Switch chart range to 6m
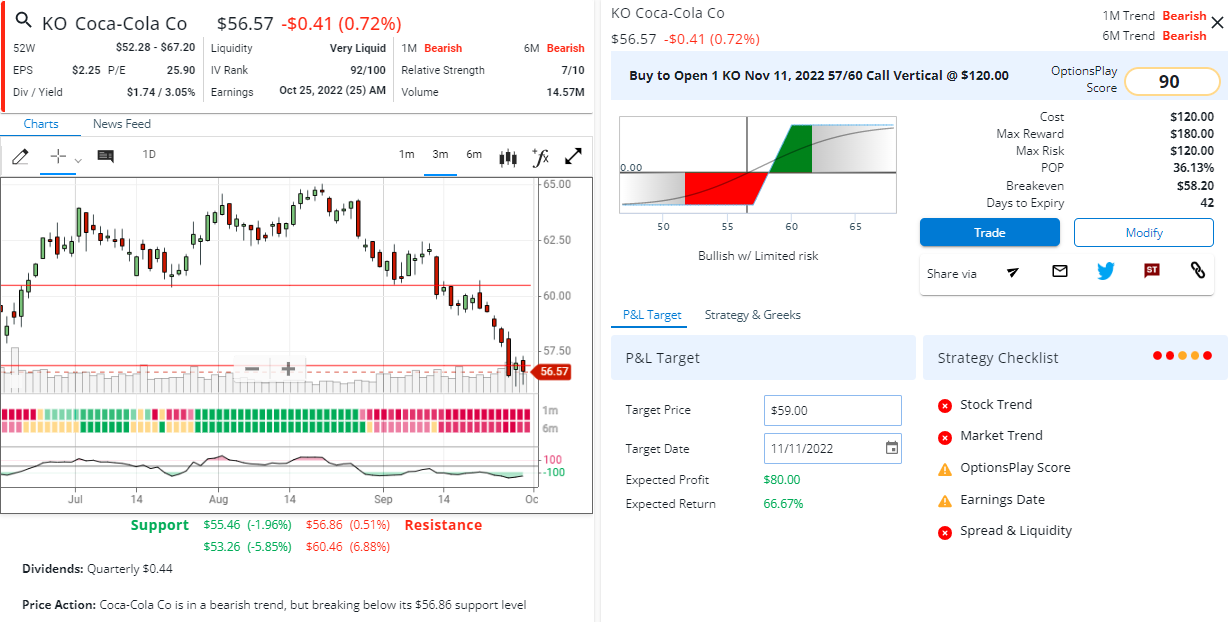This screenshot has width=1229, height=622. click(x=474, y=154)
